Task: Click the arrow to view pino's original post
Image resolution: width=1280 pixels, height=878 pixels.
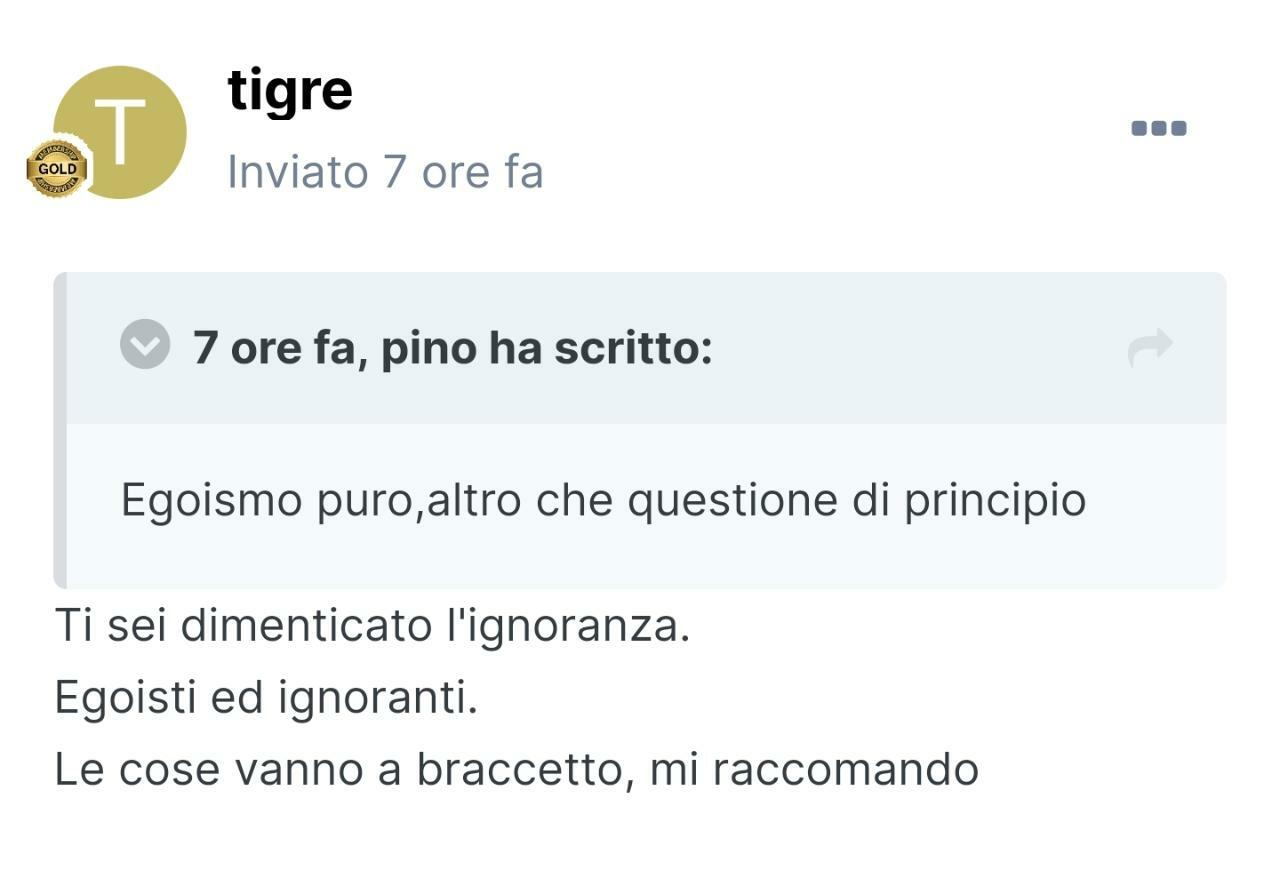Action: coord(1149,347)
